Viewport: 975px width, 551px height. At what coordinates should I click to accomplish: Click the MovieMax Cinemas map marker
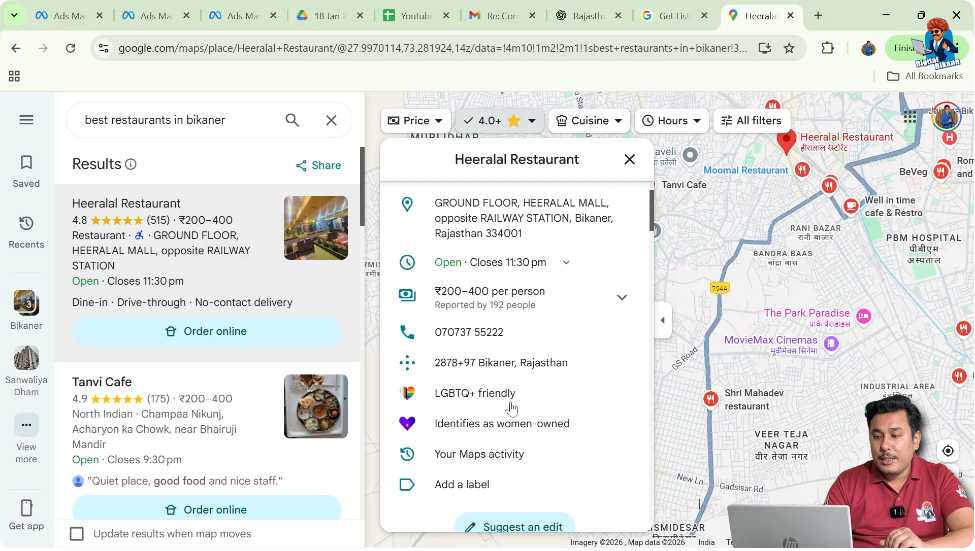831,343
